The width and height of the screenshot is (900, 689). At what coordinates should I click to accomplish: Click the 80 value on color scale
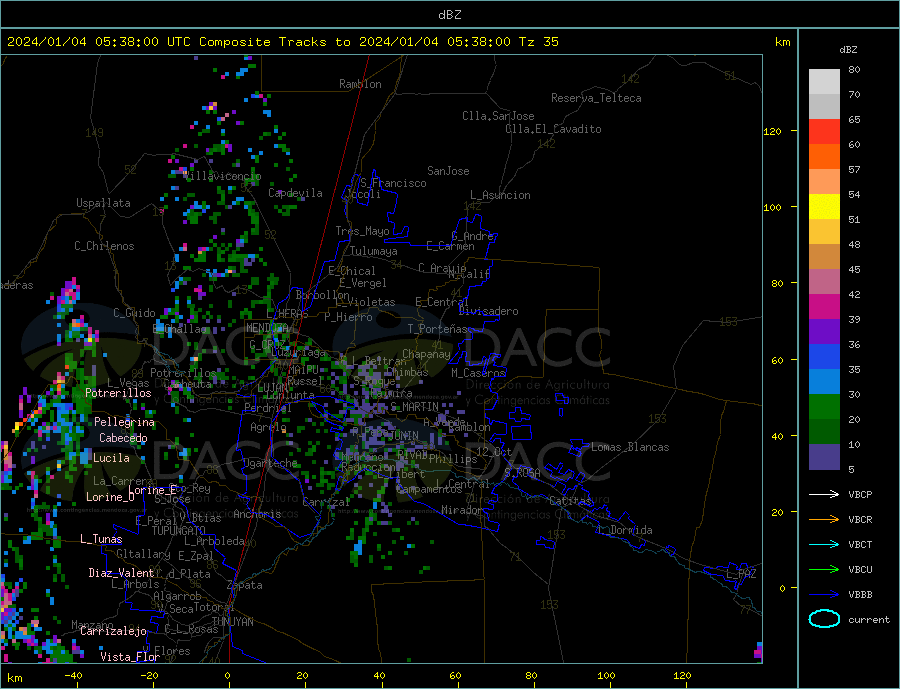[x=854, y=69]
